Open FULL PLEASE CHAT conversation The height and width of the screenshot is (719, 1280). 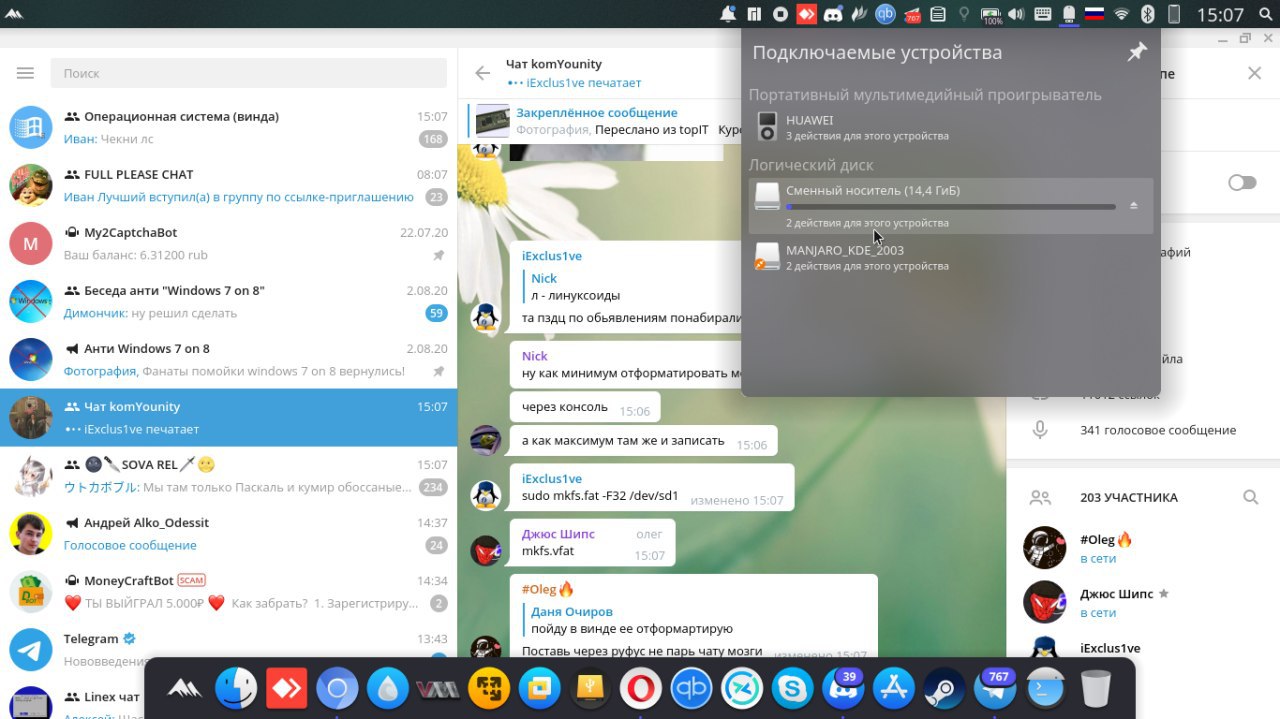pyautogui.click(x=228, y=186)
